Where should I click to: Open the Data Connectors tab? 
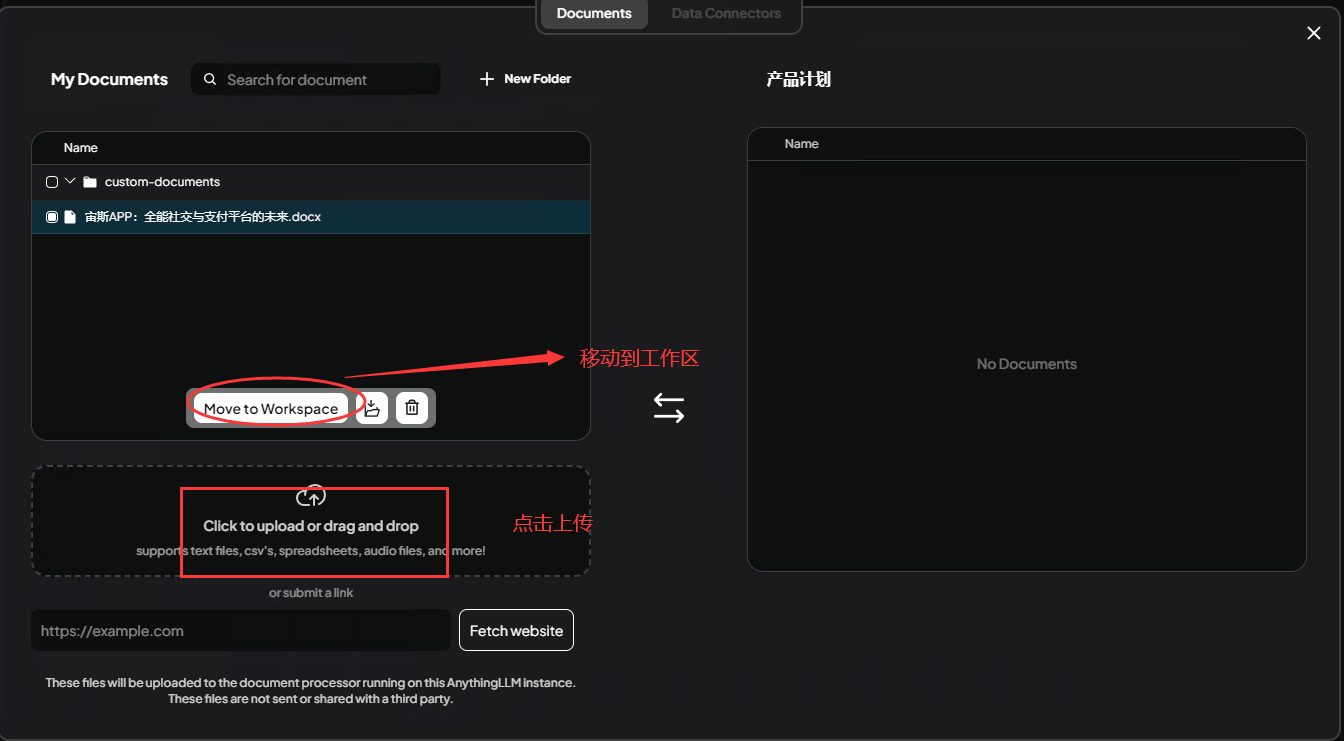(x=726, y=14)
